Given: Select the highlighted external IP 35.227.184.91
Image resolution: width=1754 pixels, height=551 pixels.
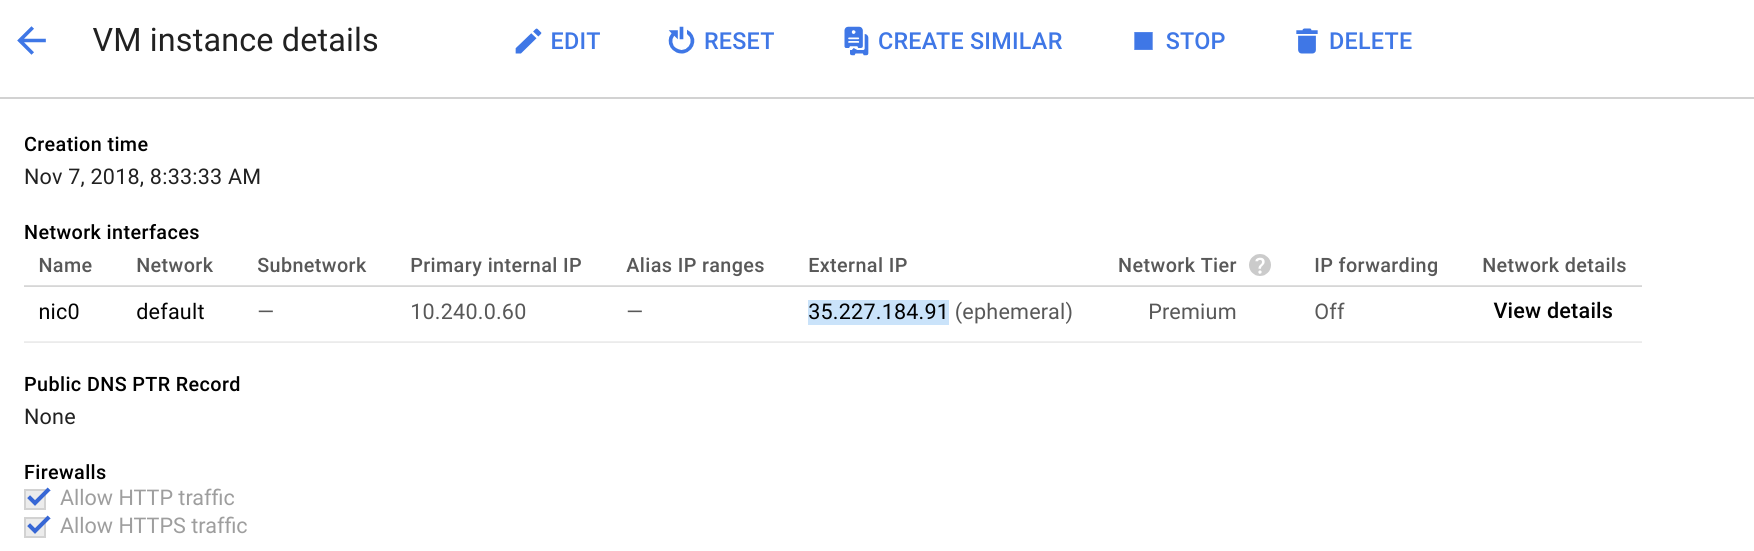Looking at the screenshot, I should (x=877, y=312).
